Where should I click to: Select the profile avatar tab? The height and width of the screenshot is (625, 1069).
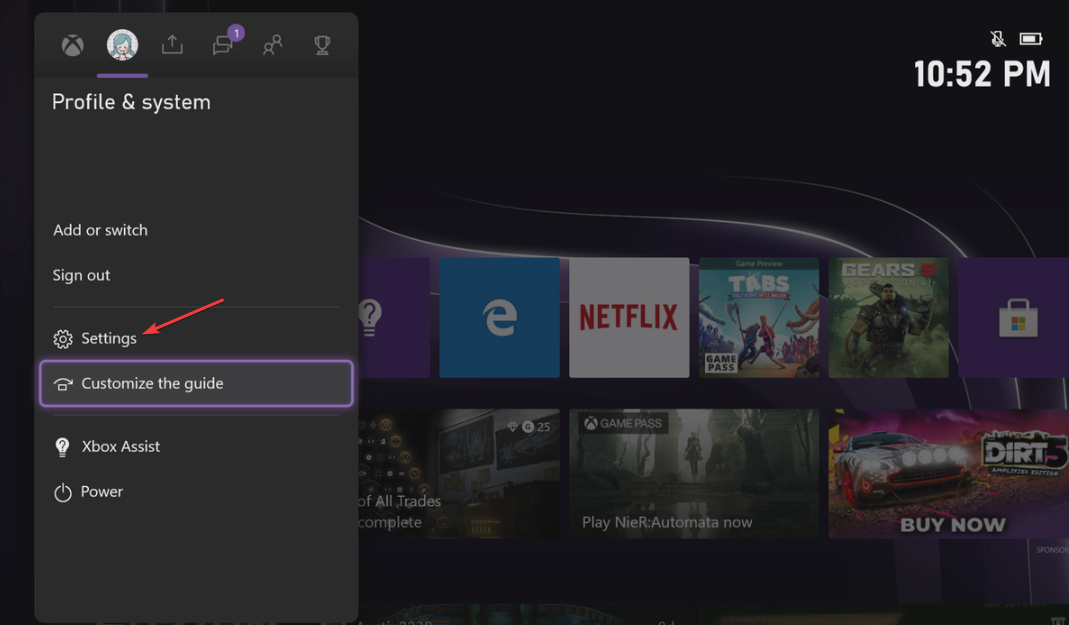tap(123, 45)
